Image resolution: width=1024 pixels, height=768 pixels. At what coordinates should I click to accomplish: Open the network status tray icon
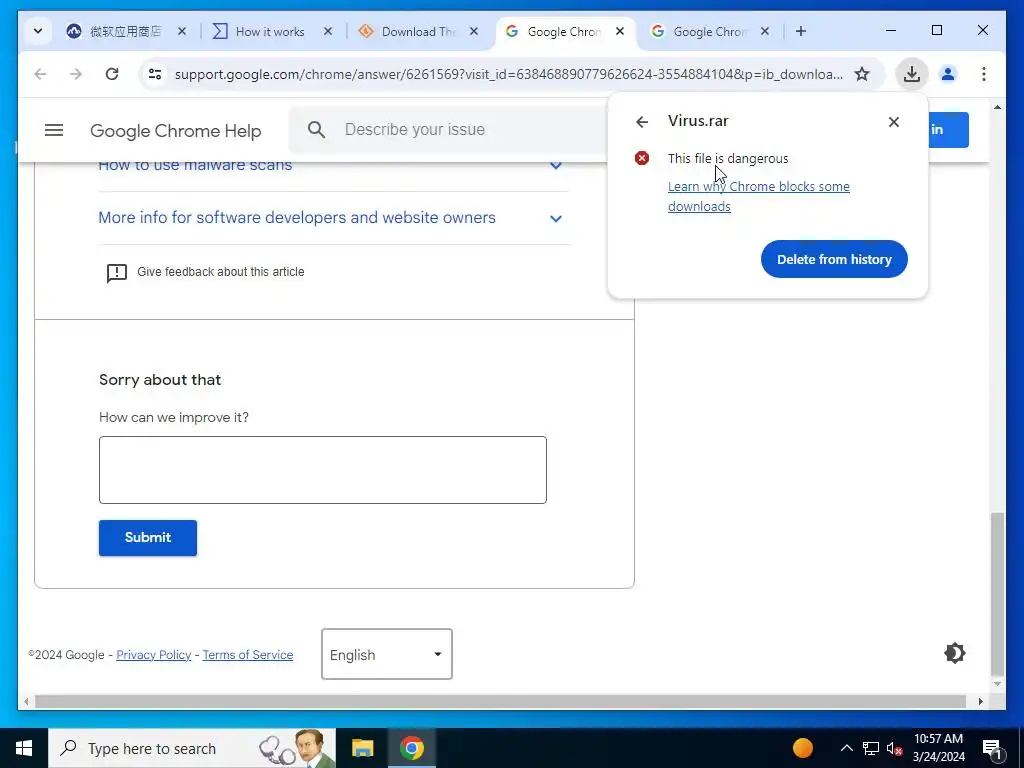click(x=871, y=748)
